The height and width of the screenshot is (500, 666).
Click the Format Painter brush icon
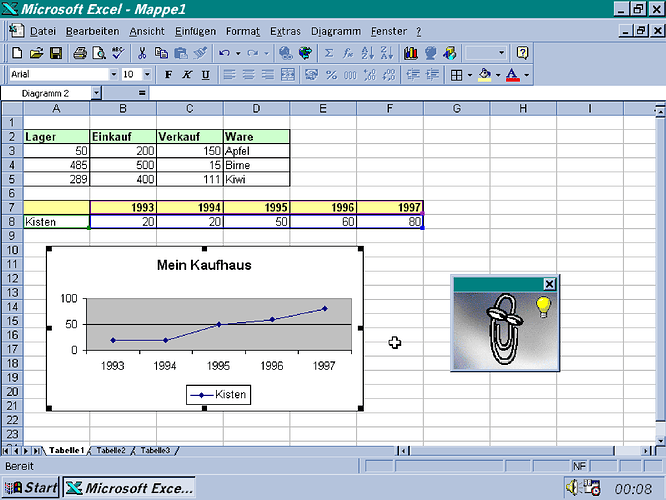click(200, 53)
